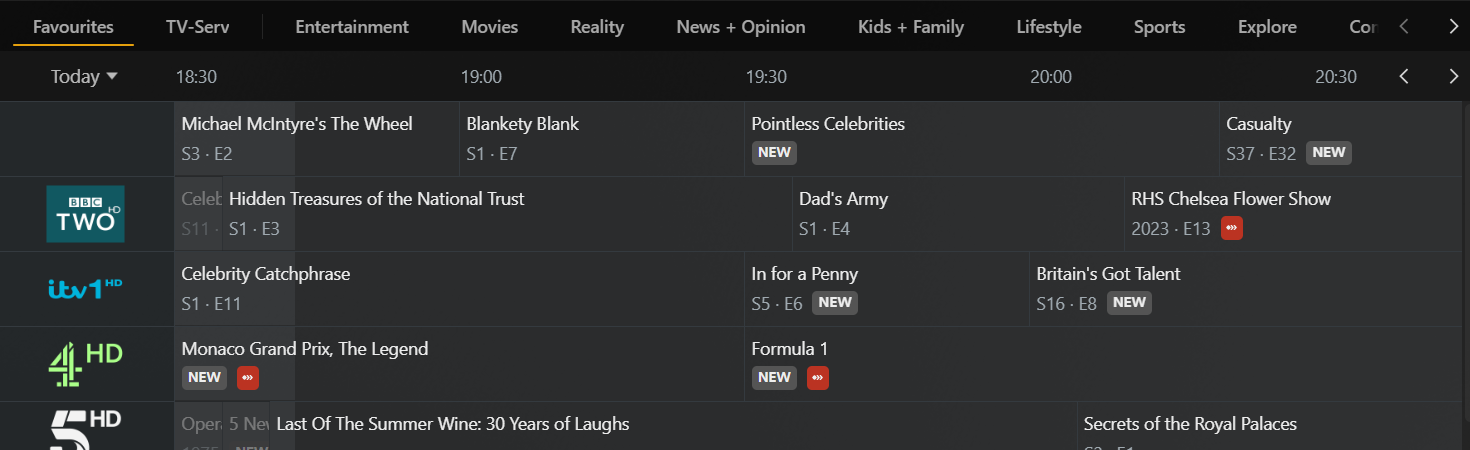The image size is (1470, 450).
Task: Click the BBC Two HD channel logo
Action: pyautogui.click(x=86, y=214)
